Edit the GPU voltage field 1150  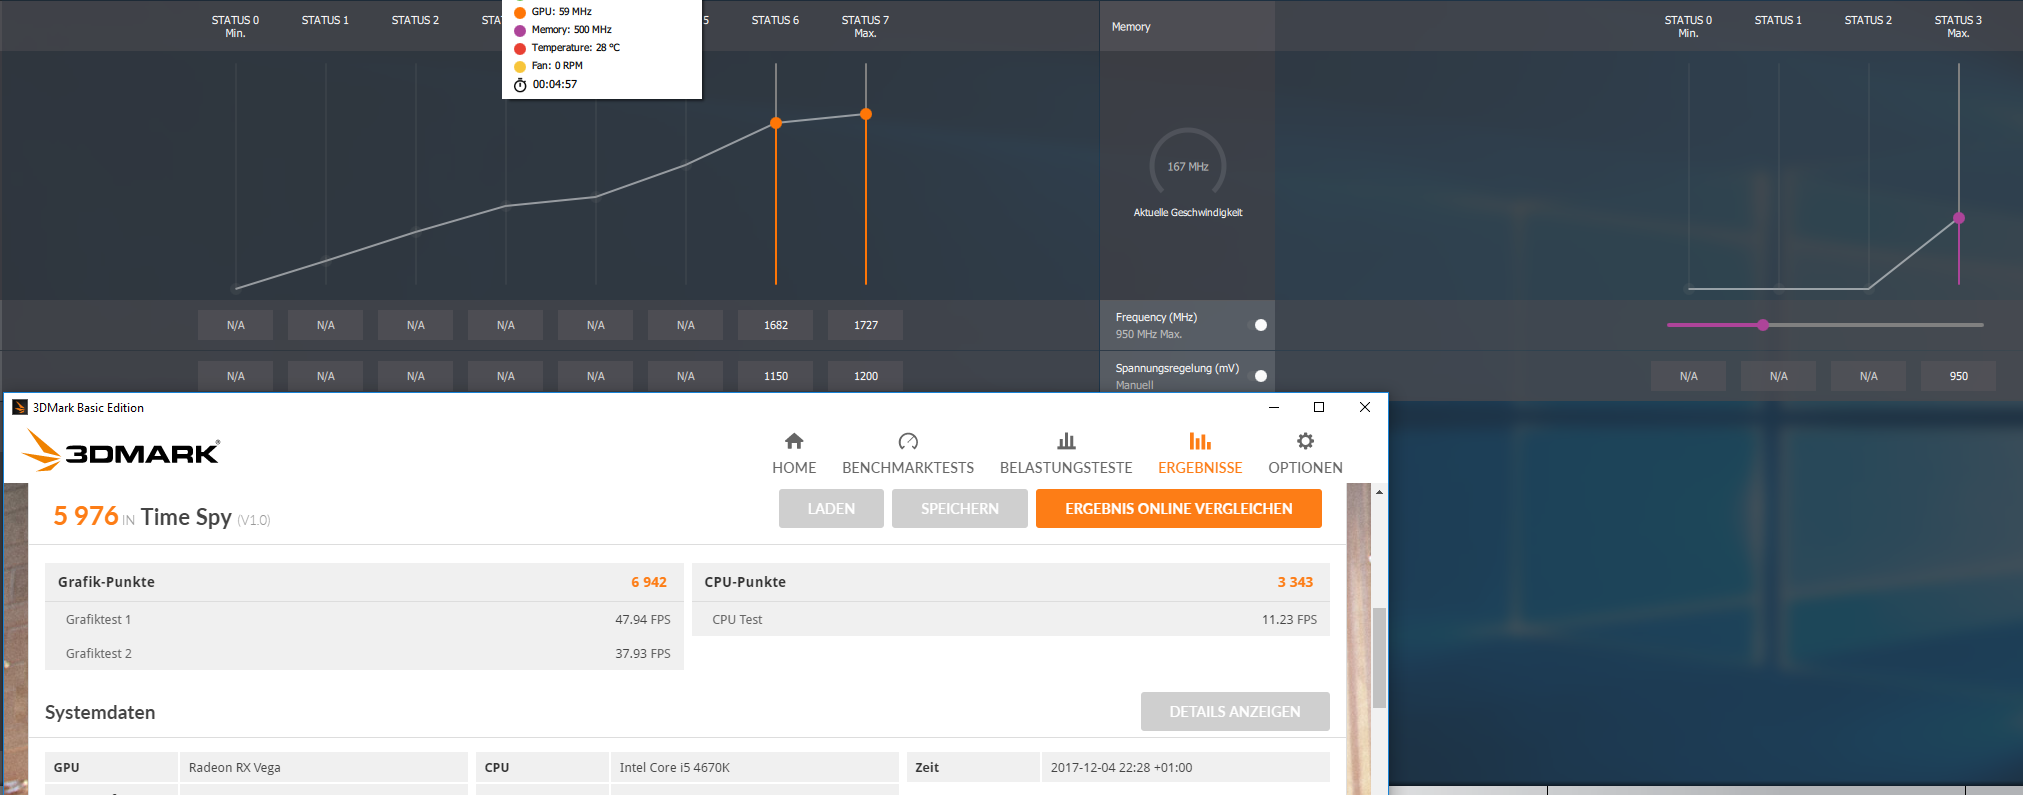coord(776,376)
